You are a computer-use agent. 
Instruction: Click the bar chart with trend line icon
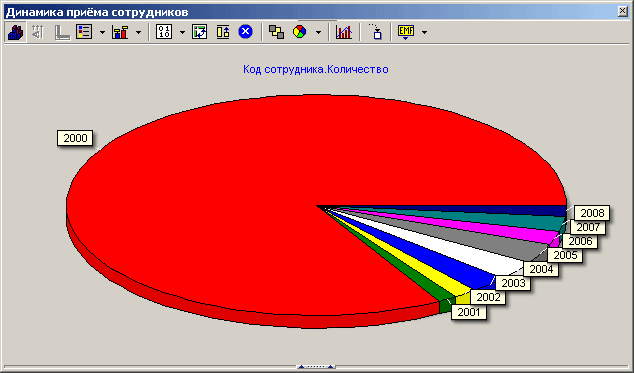tap(344, 32)
